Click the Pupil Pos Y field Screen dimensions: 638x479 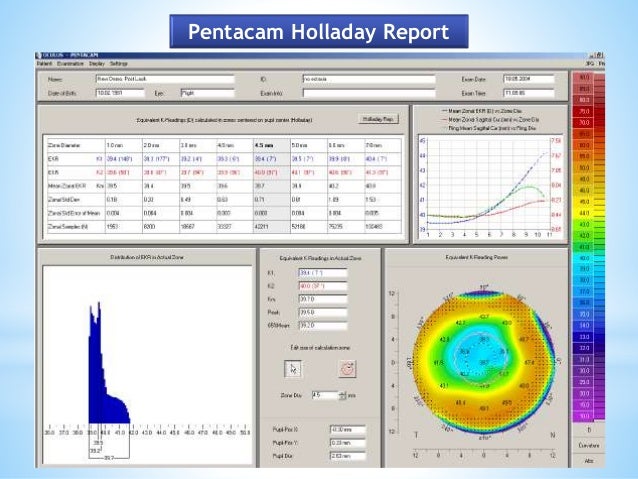(348, 443)
